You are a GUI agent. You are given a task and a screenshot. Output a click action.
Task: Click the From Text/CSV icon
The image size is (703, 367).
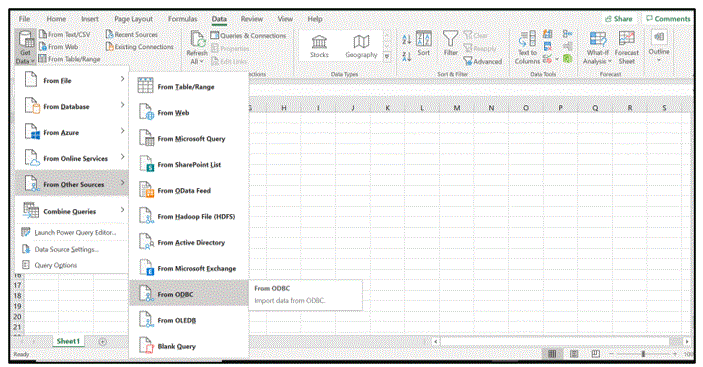pos(43,34)
